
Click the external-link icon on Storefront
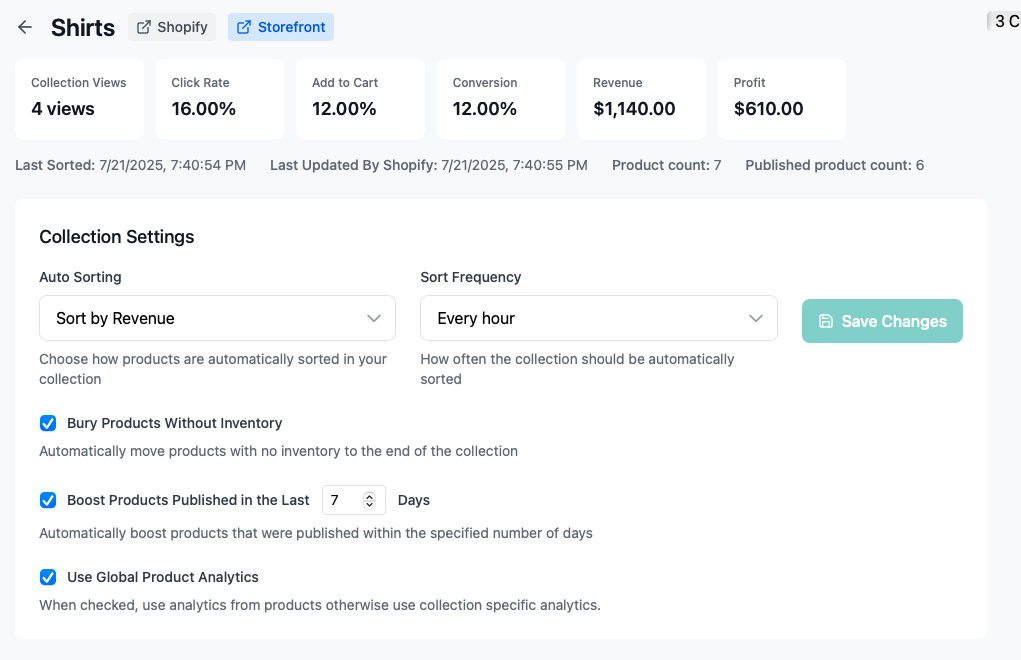point(244,28)
